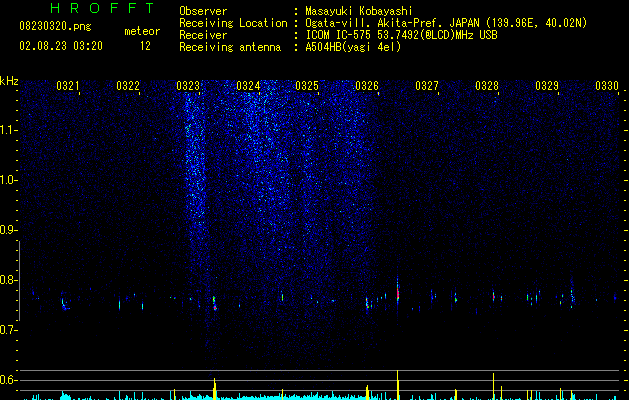The height and width of the screenshot is (400, 629).
Task: Click the 0.8 kHz axis label
Action: pyautogui.click(x=7, y=280)
